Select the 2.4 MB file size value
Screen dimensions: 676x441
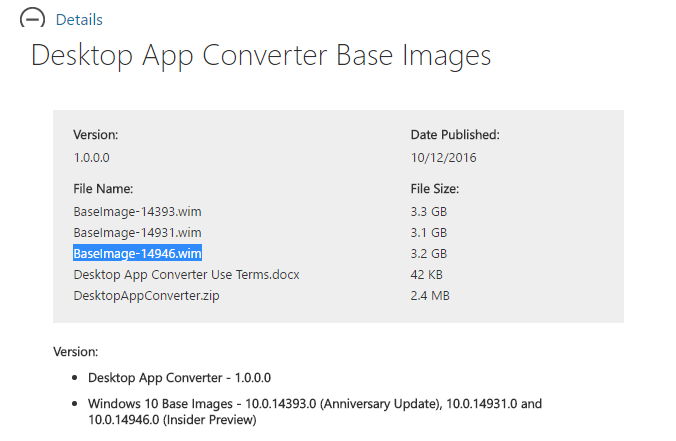(430, 296)
